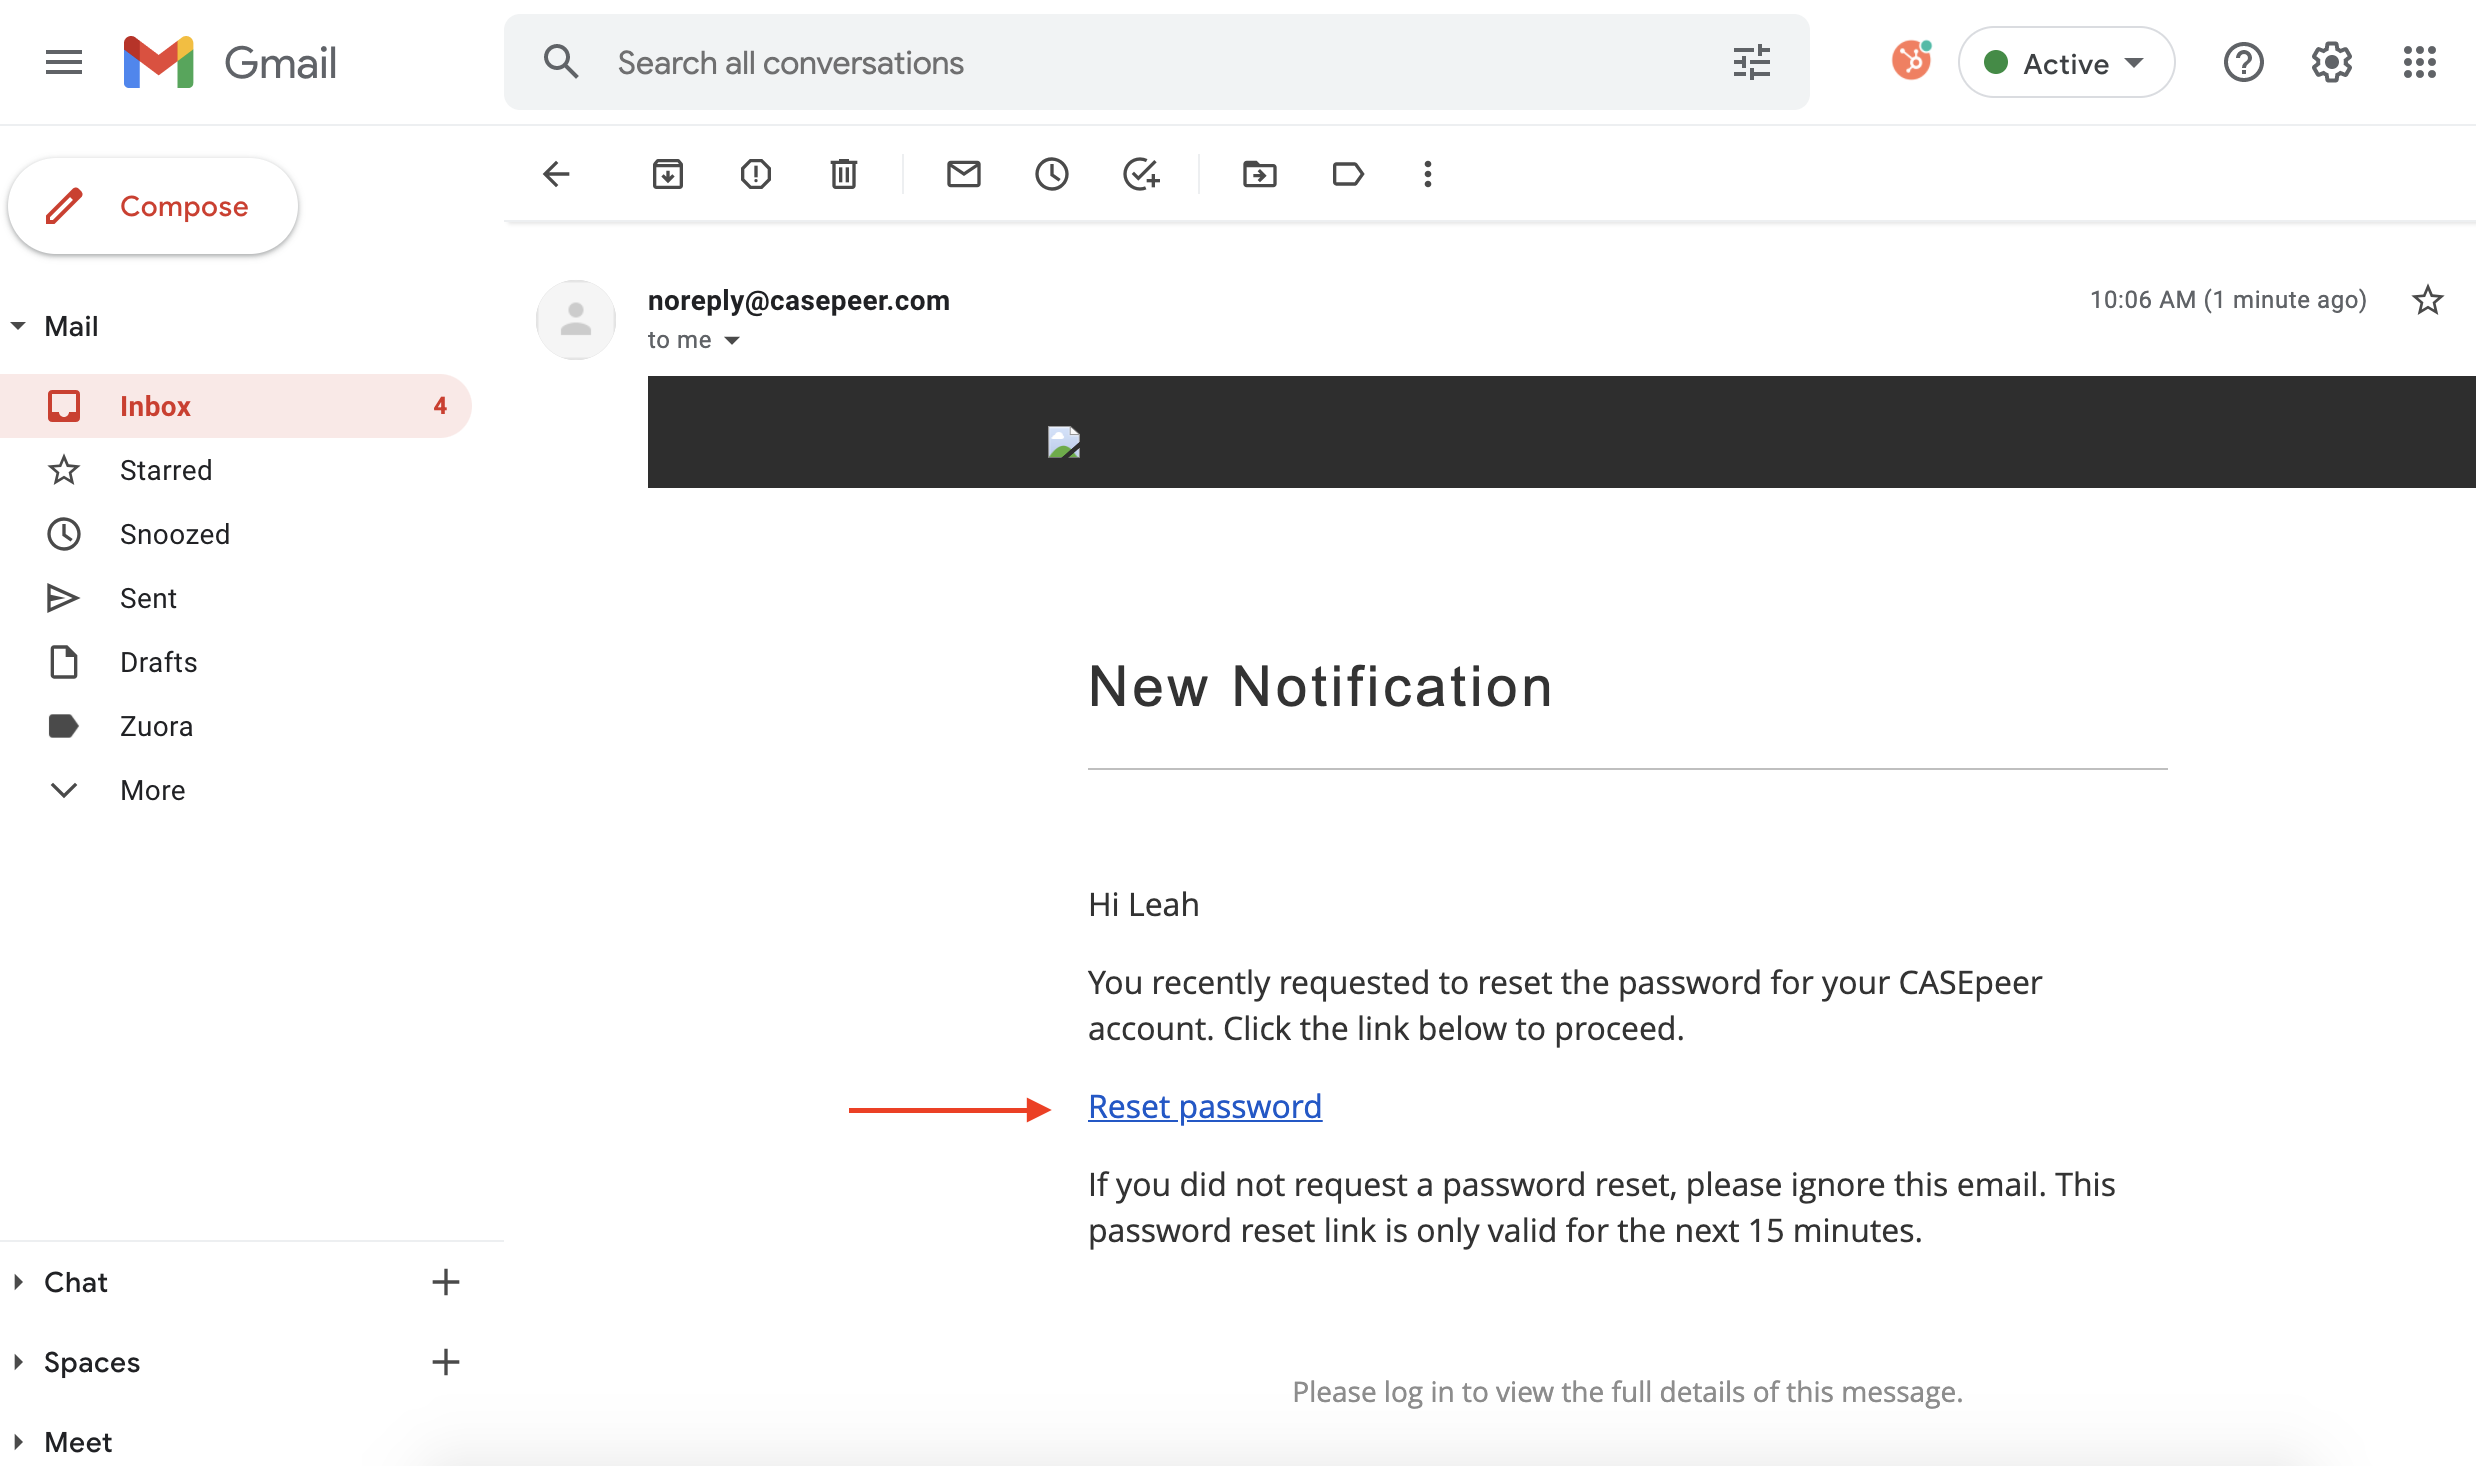Click the search magnifier icon
Screen dimensions: 2476x1466
tap(561, 63)
